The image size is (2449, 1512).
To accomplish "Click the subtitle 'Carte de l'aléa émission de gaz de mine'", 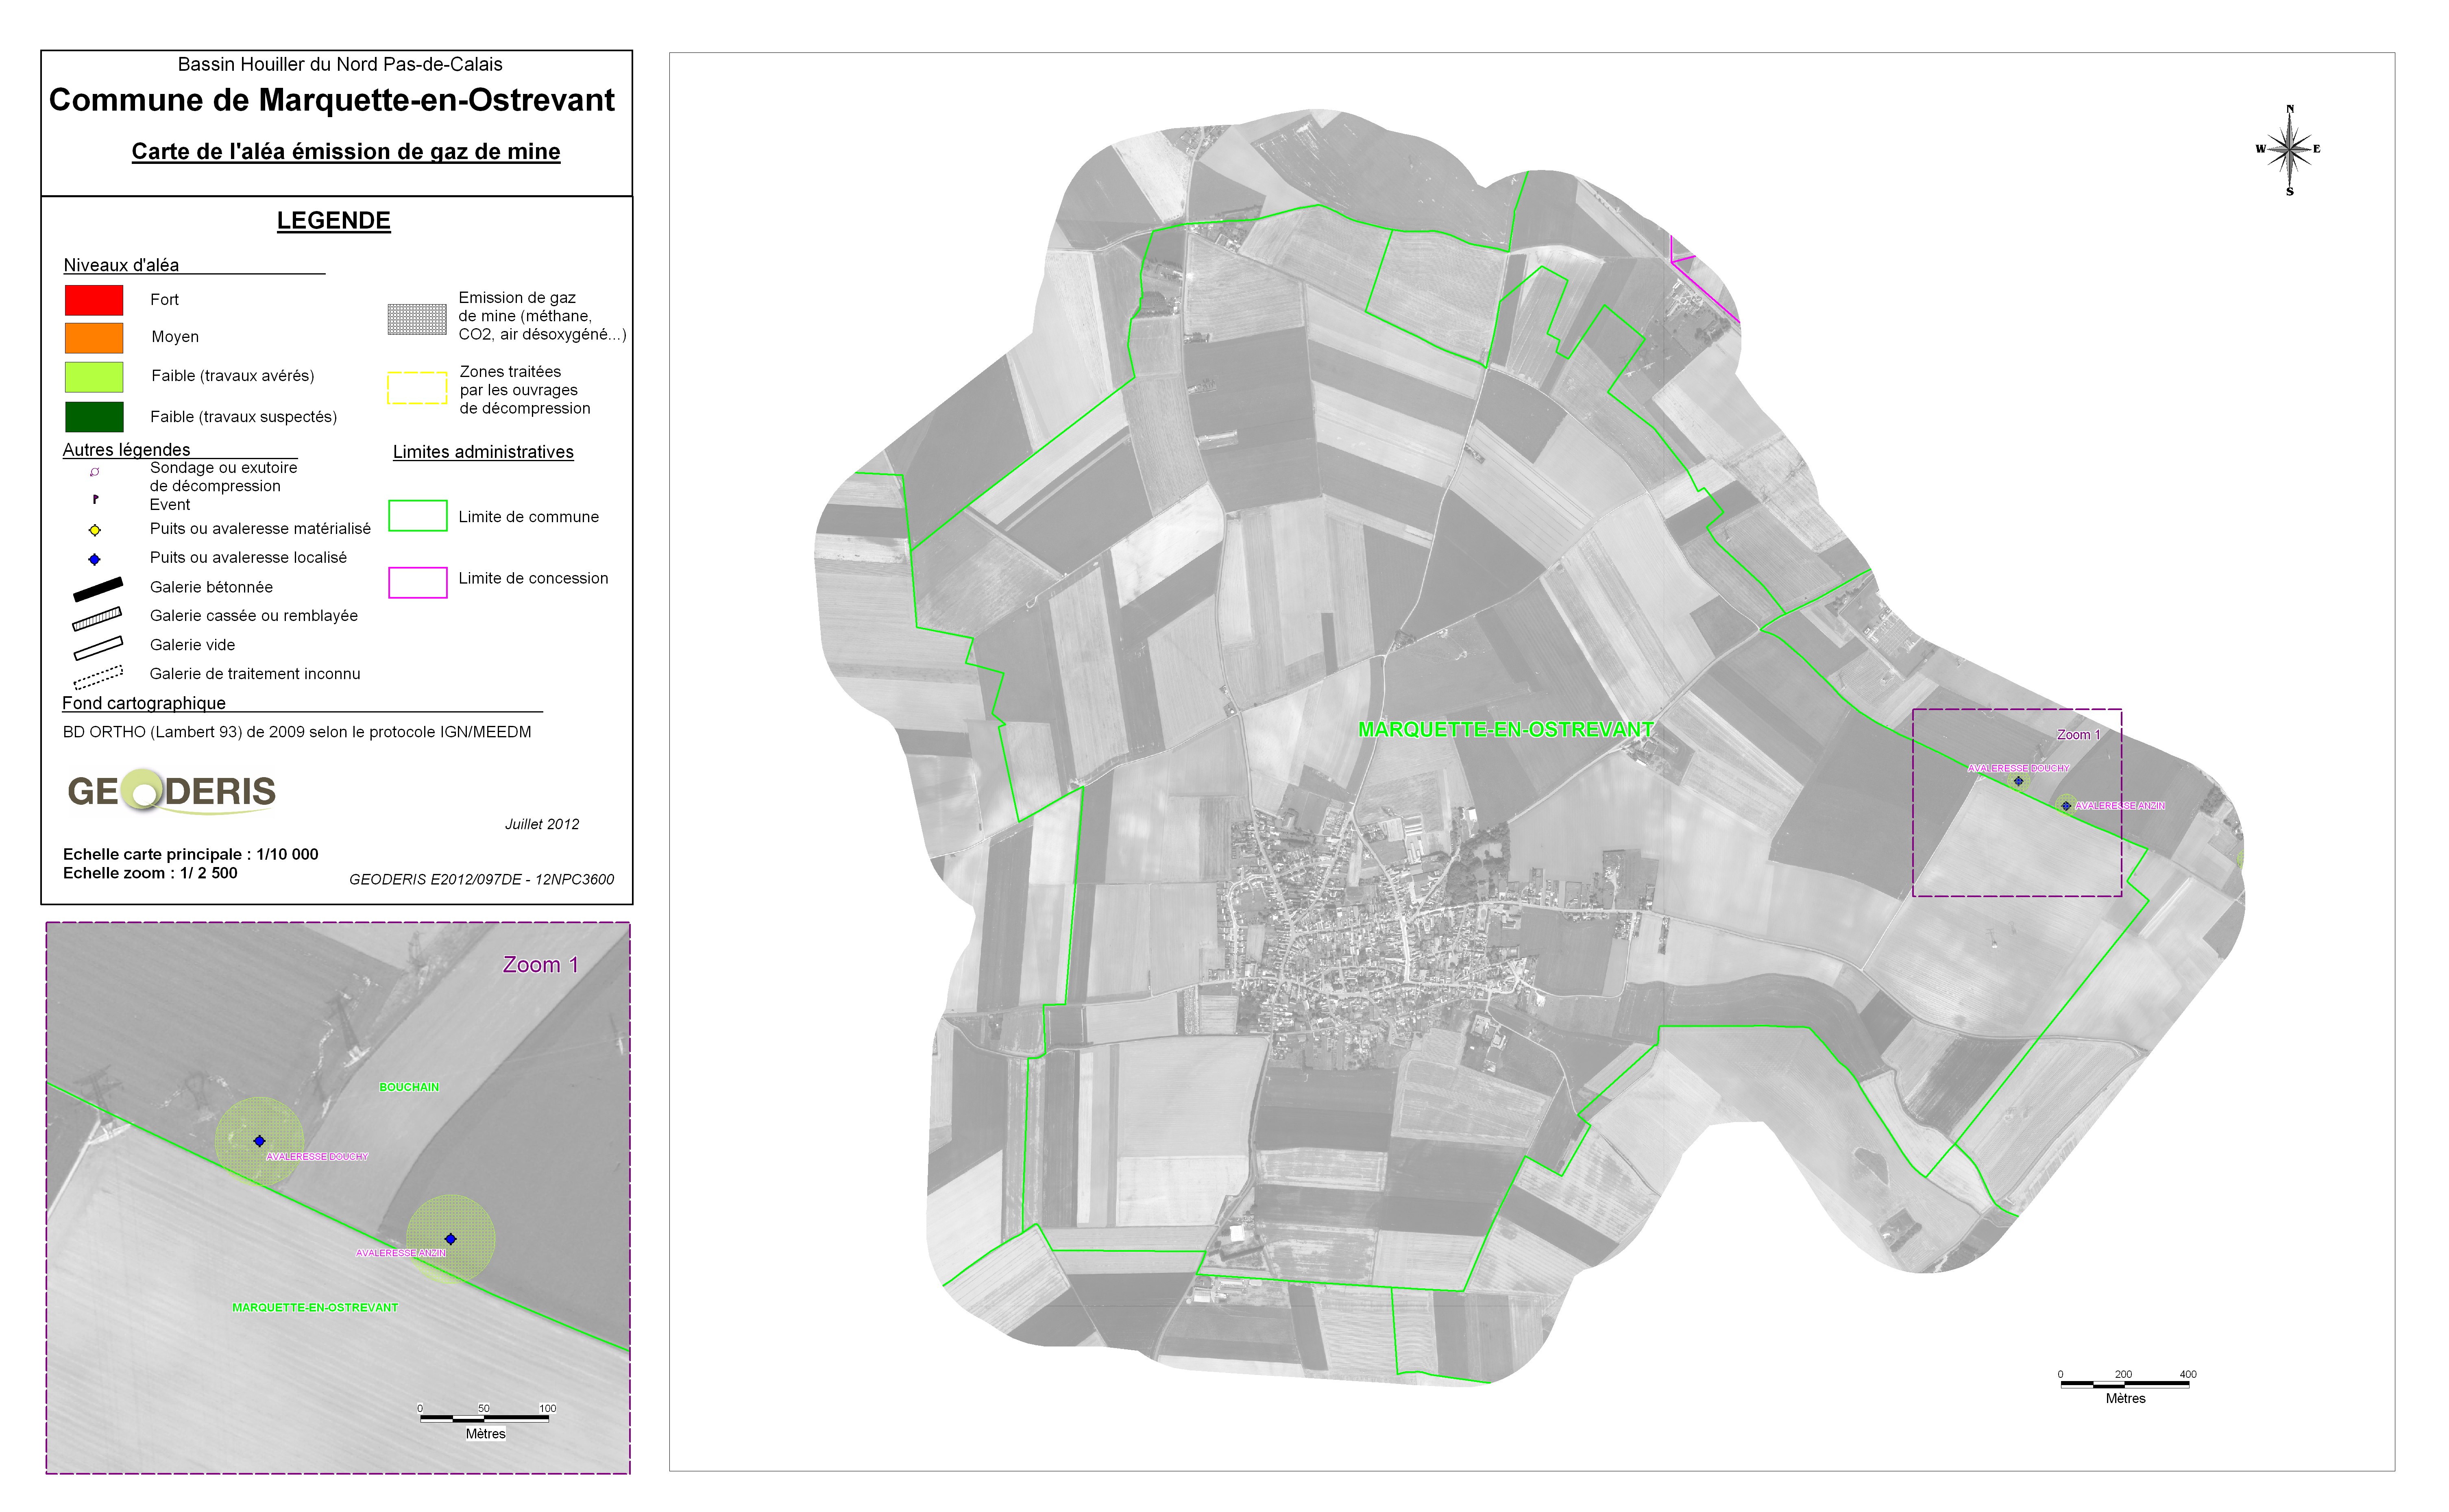I will pyautogui.click(x=346, y=152).
